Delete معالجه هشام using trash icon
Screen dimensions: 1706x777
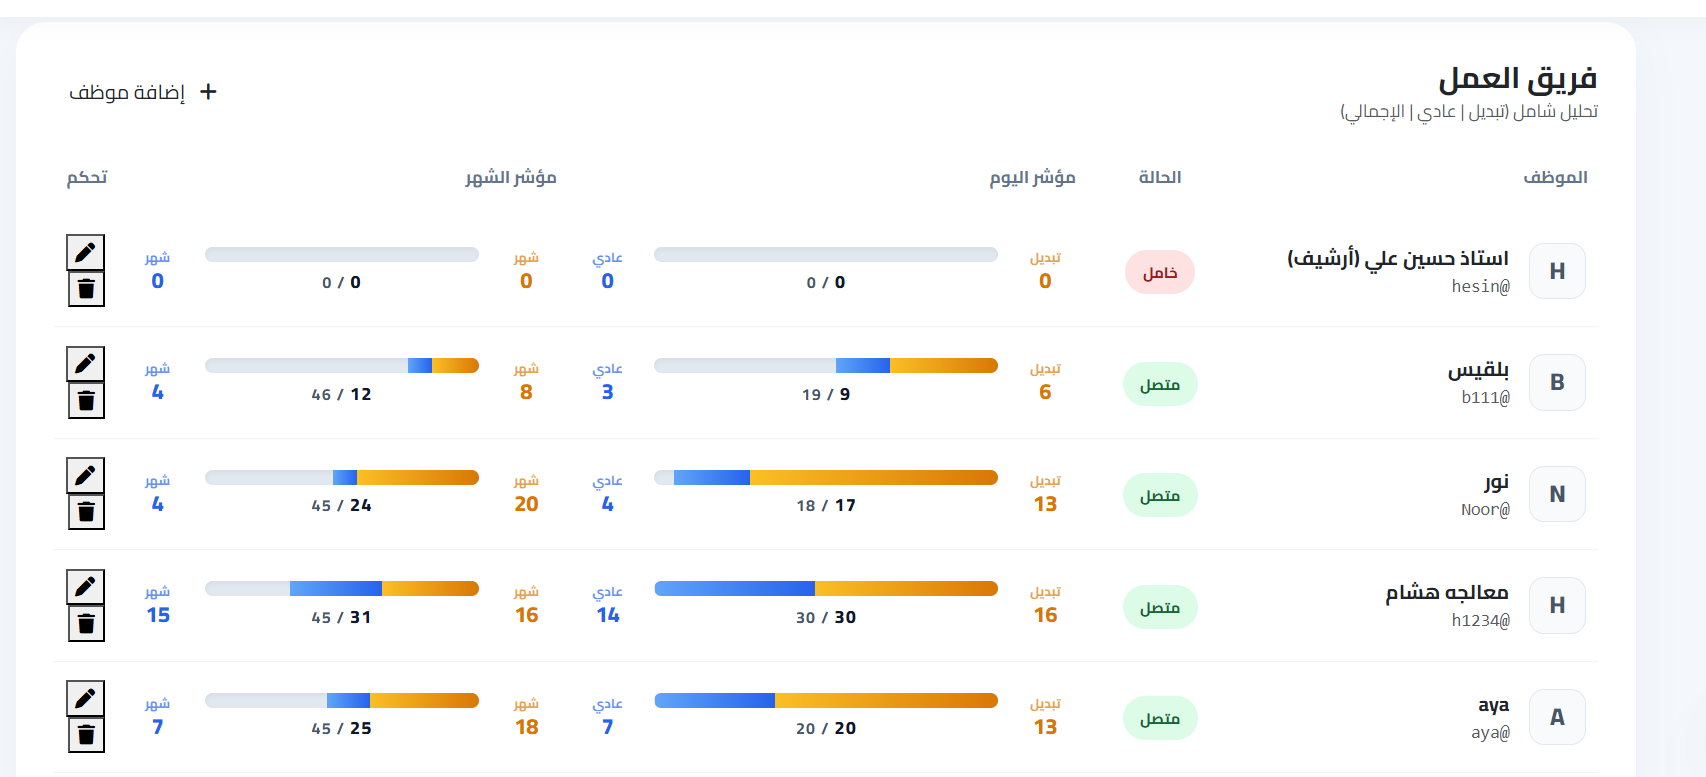click(86, 623)
